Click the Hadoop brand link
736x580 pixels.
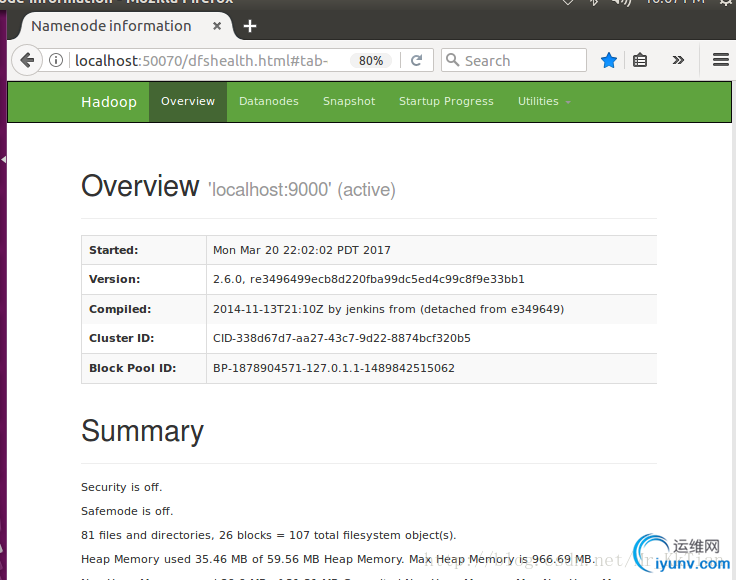click(109, 102)
